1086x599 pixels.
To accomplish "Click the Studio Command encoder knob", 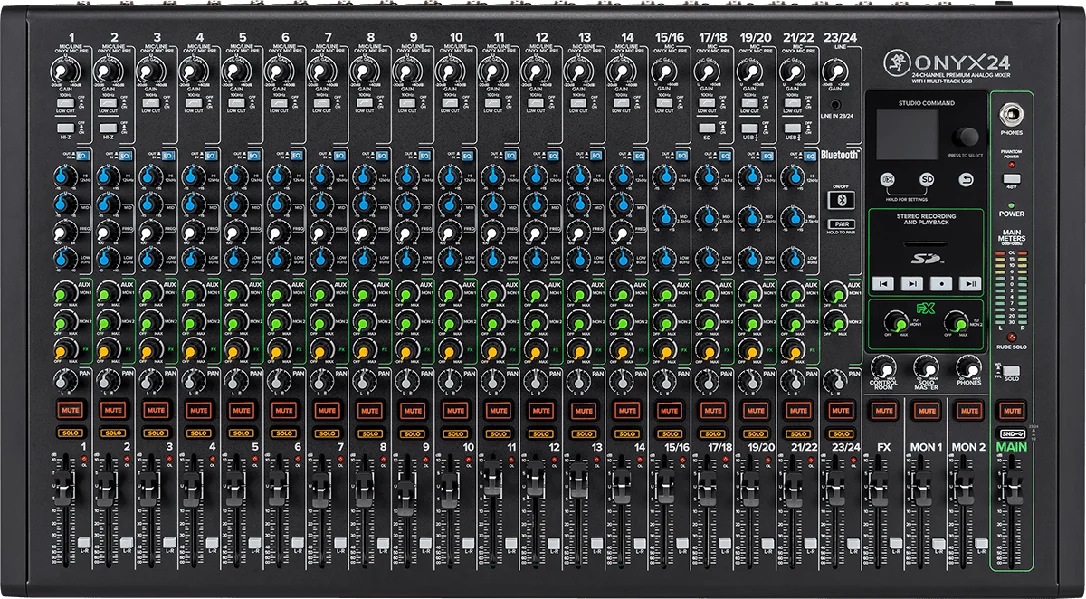I will (x=968, y=136).
